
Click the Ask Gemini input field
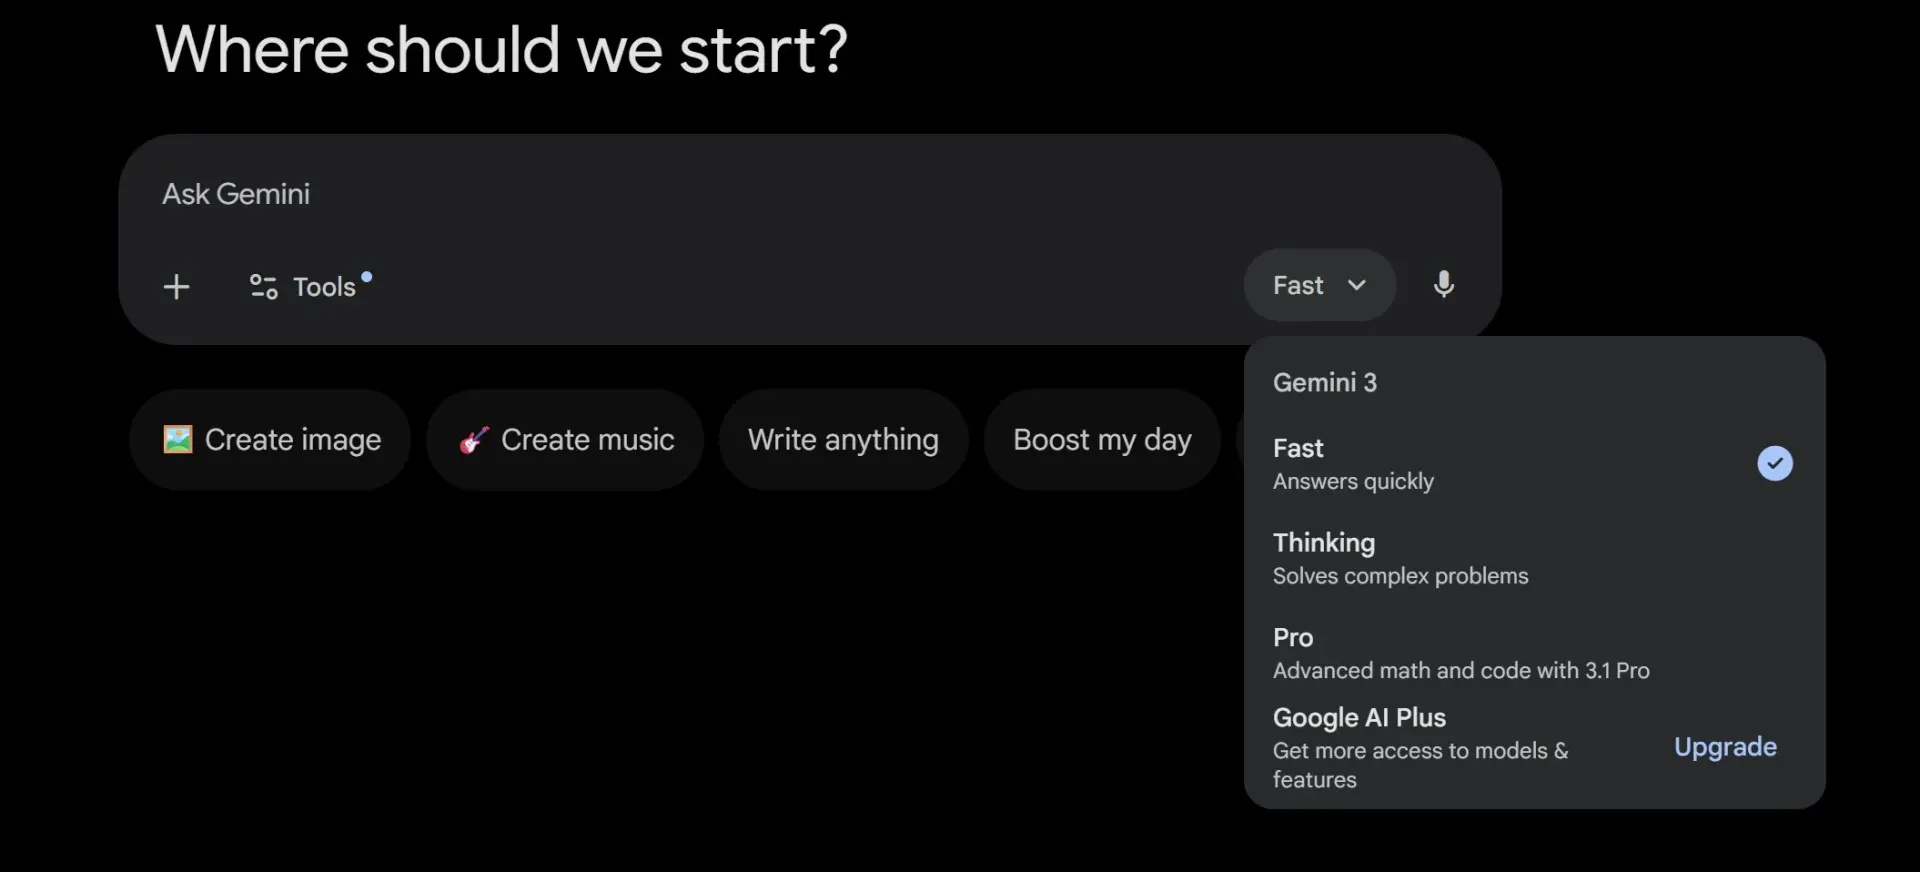[810, 194]
